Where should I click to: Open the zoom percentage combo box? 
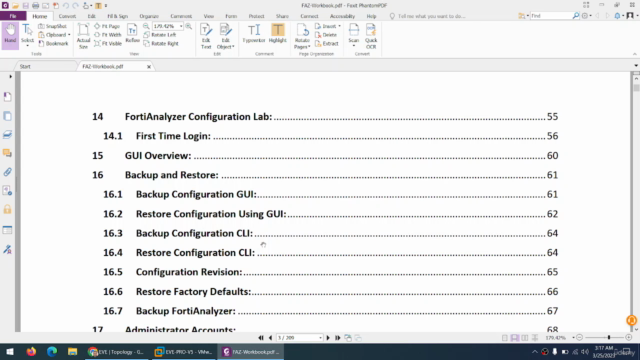pyautogui.click(x=168, y=26)
